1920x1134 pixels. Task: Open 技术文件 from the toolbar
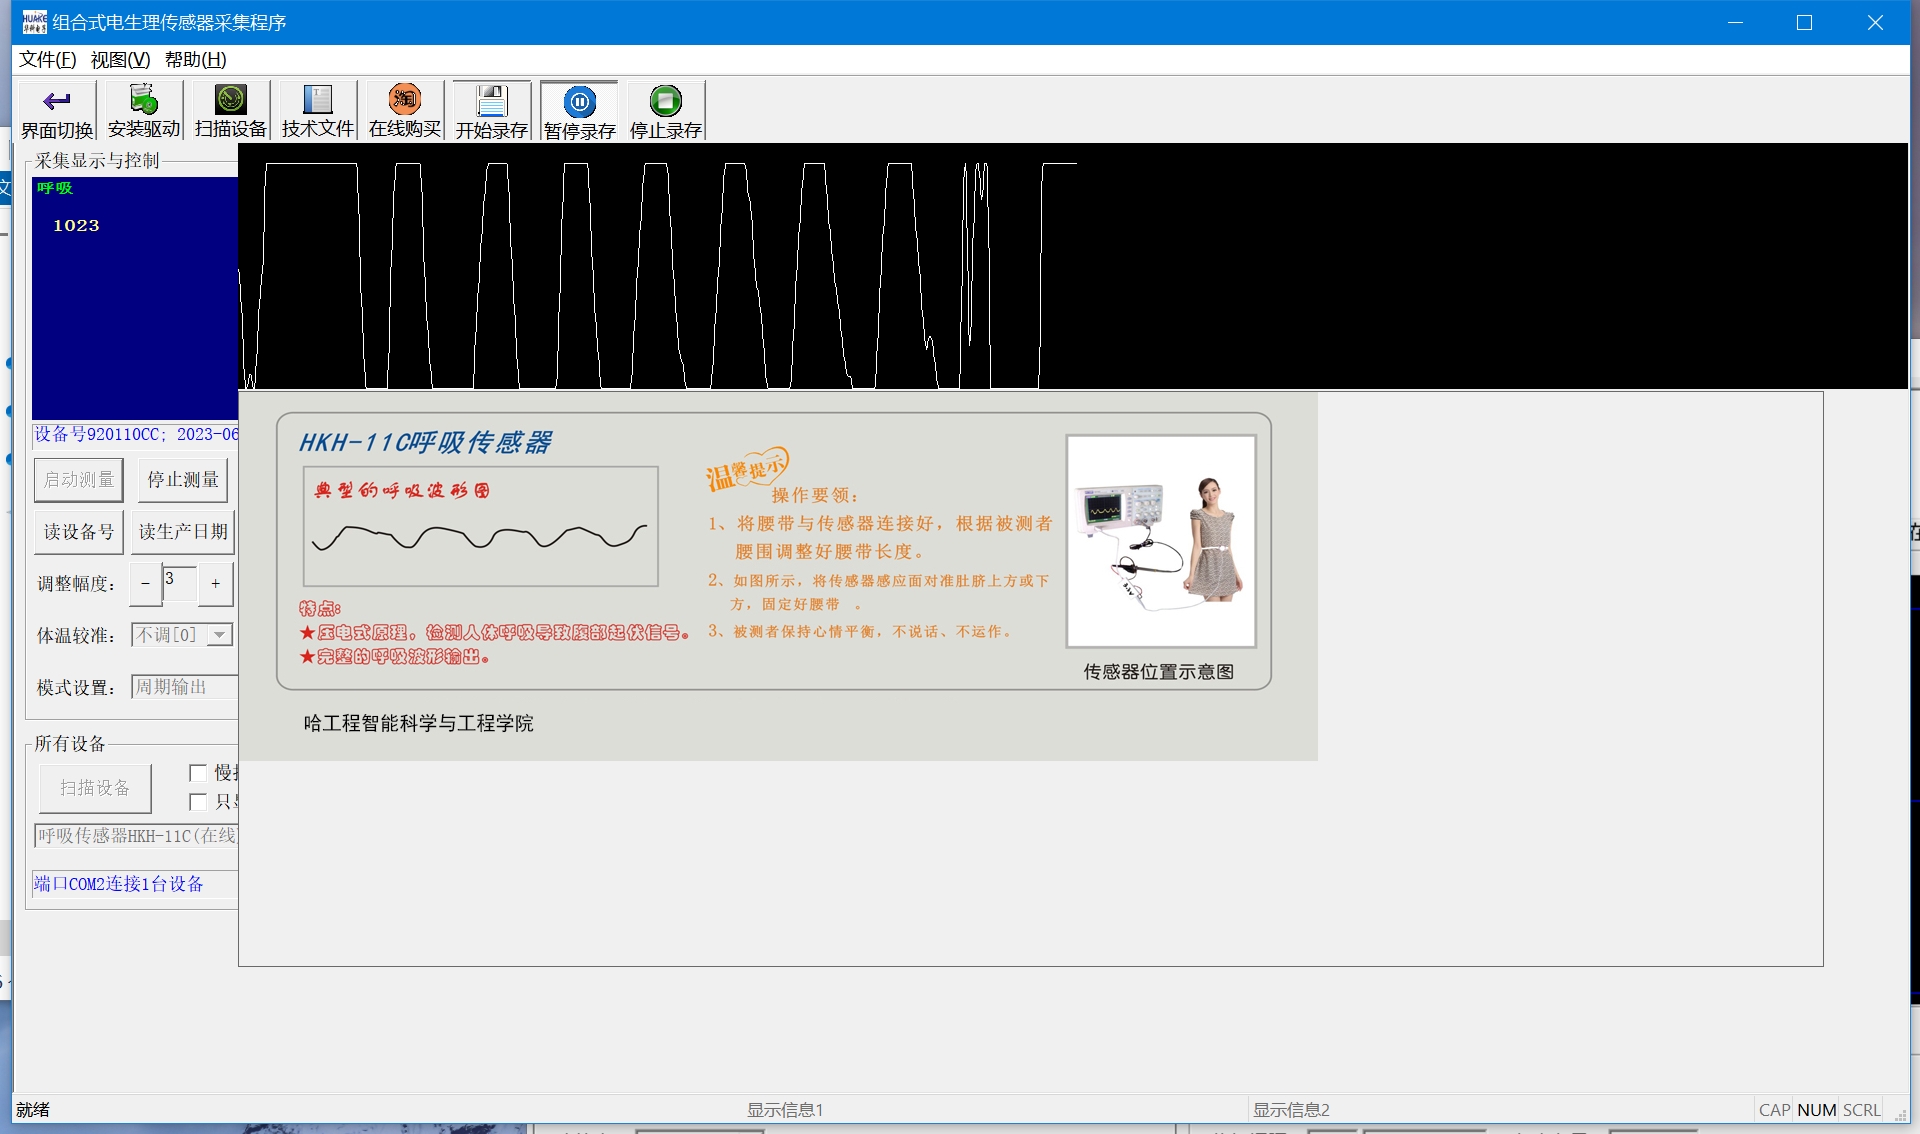[x=318, y=100]
